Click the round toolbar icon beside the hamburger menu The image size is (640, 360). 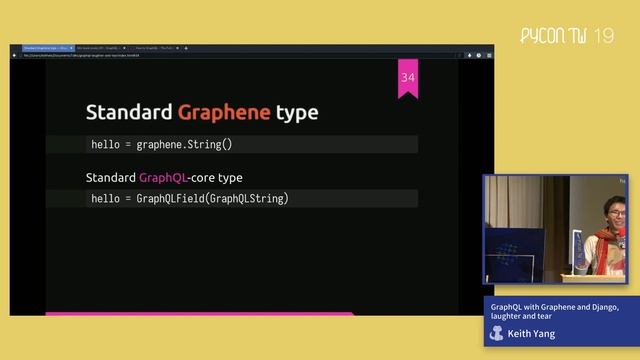coord(479,55)
